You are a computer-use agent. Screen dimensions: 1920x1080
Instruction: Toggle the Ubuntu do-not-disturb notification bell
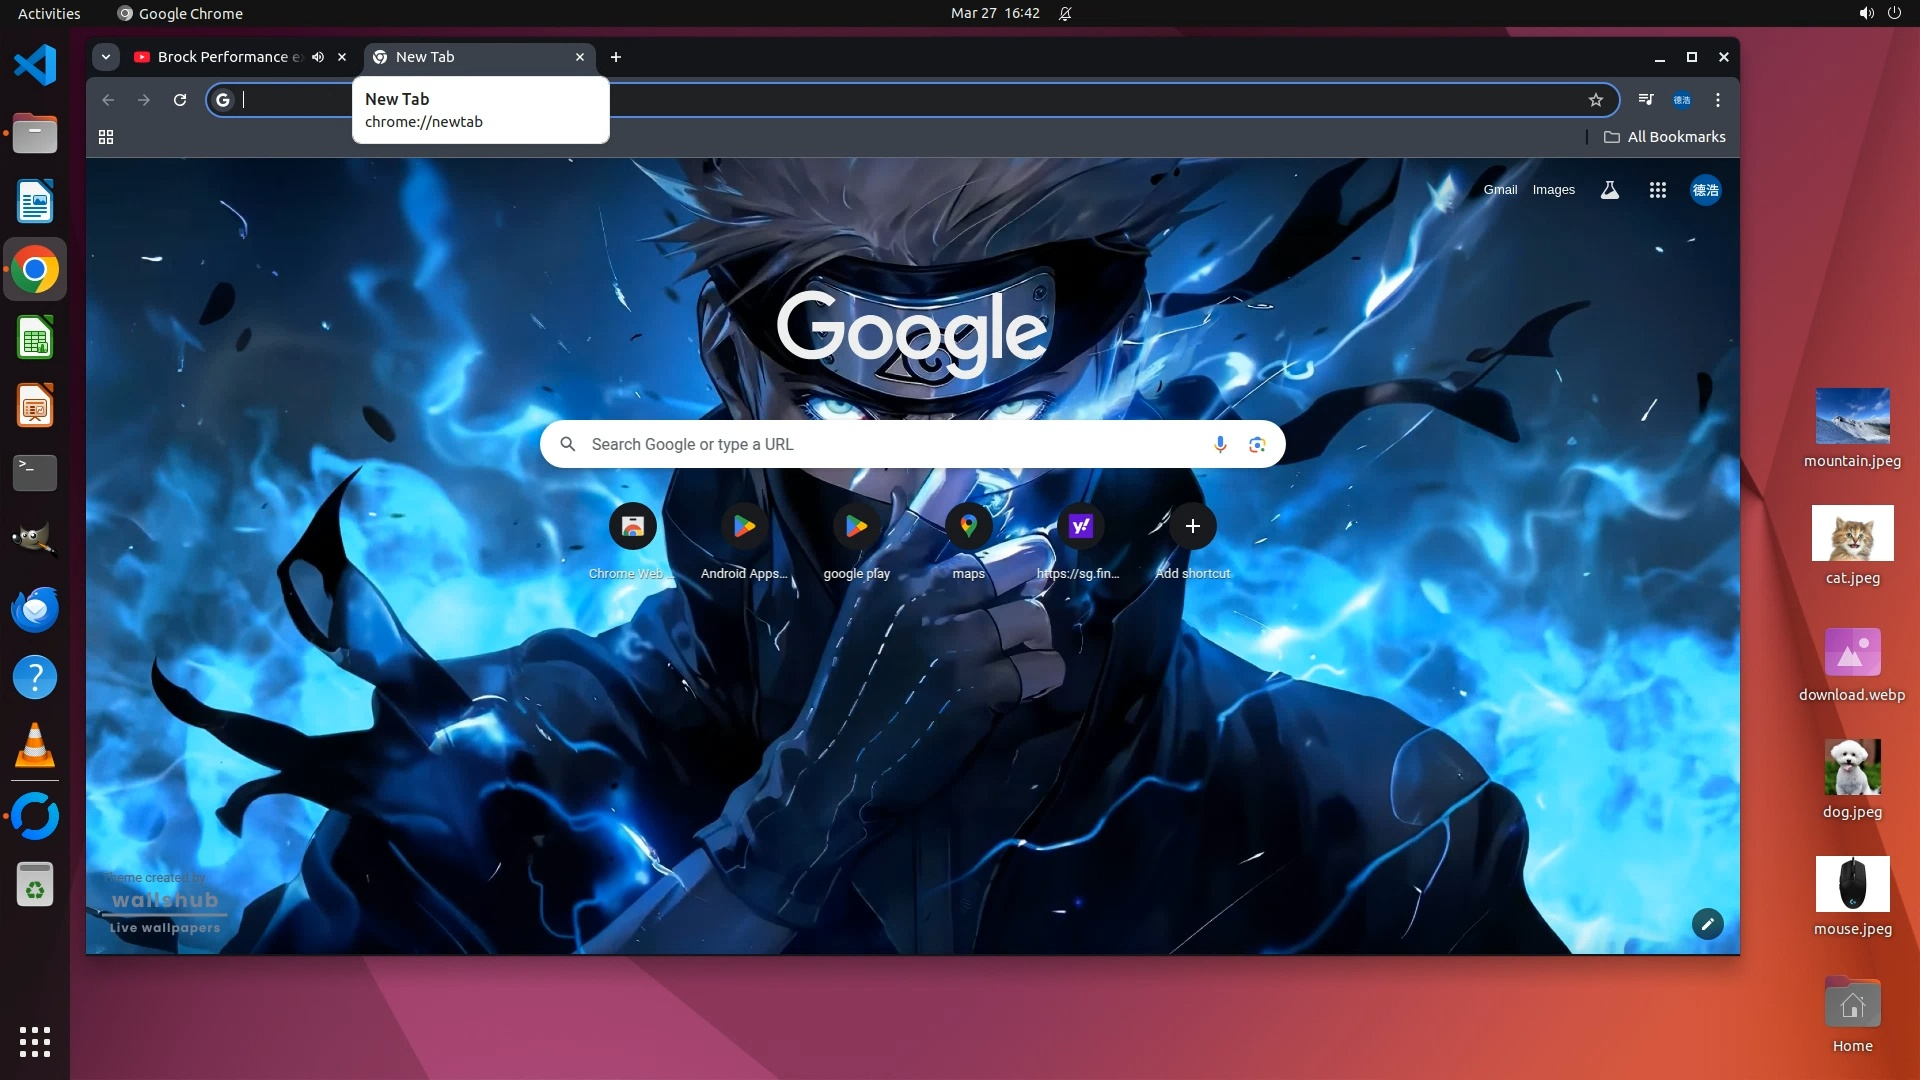(1065, 14)
